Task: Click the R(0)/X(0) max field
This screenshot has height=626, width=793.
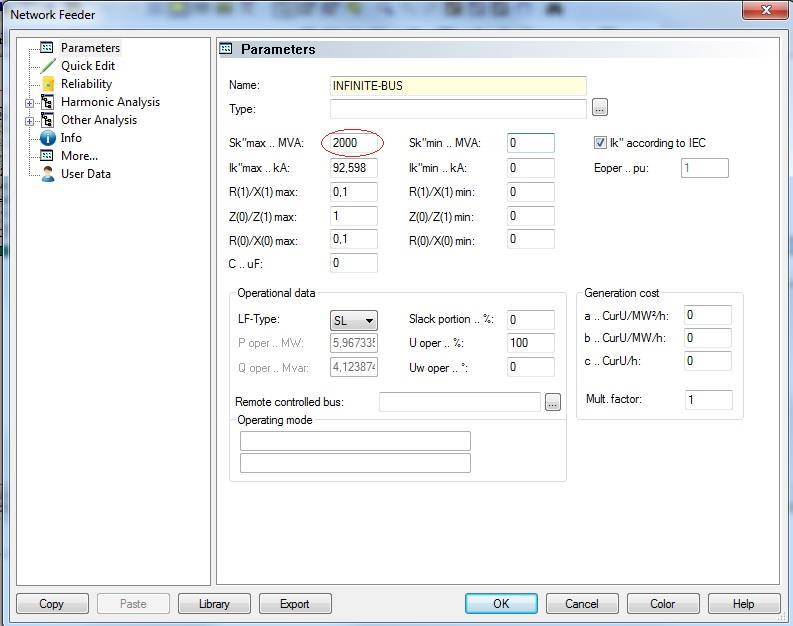Action: [x=354, y=239]
